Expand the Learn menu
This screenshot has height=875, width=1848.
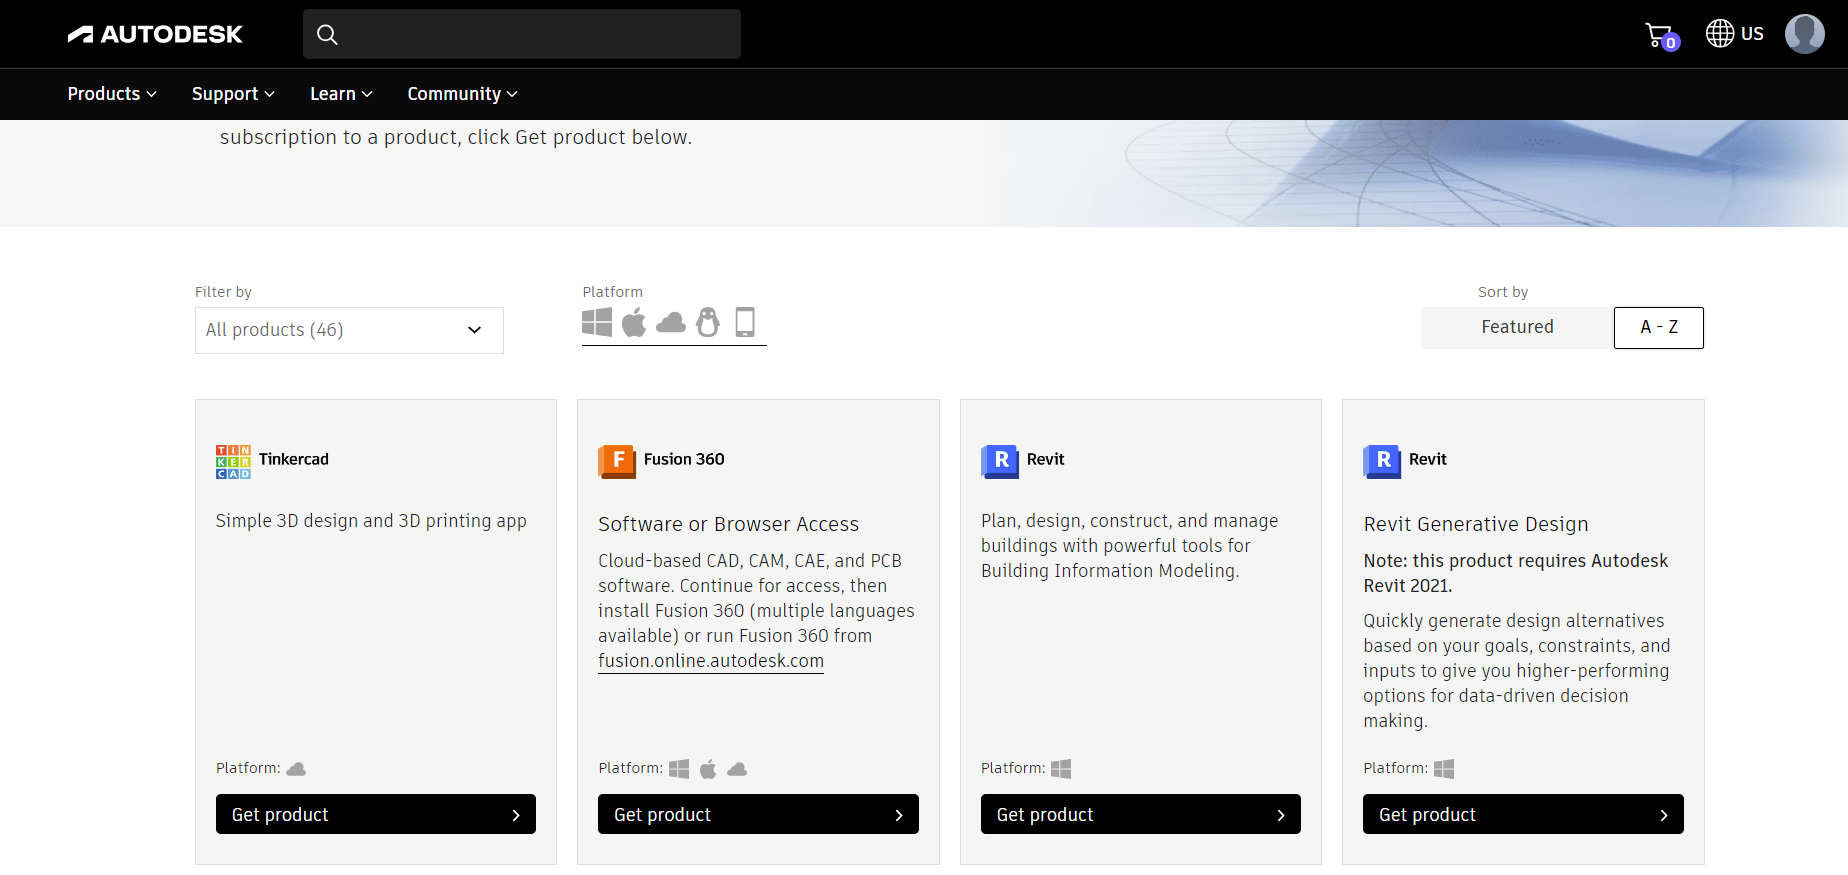point(341,94)
